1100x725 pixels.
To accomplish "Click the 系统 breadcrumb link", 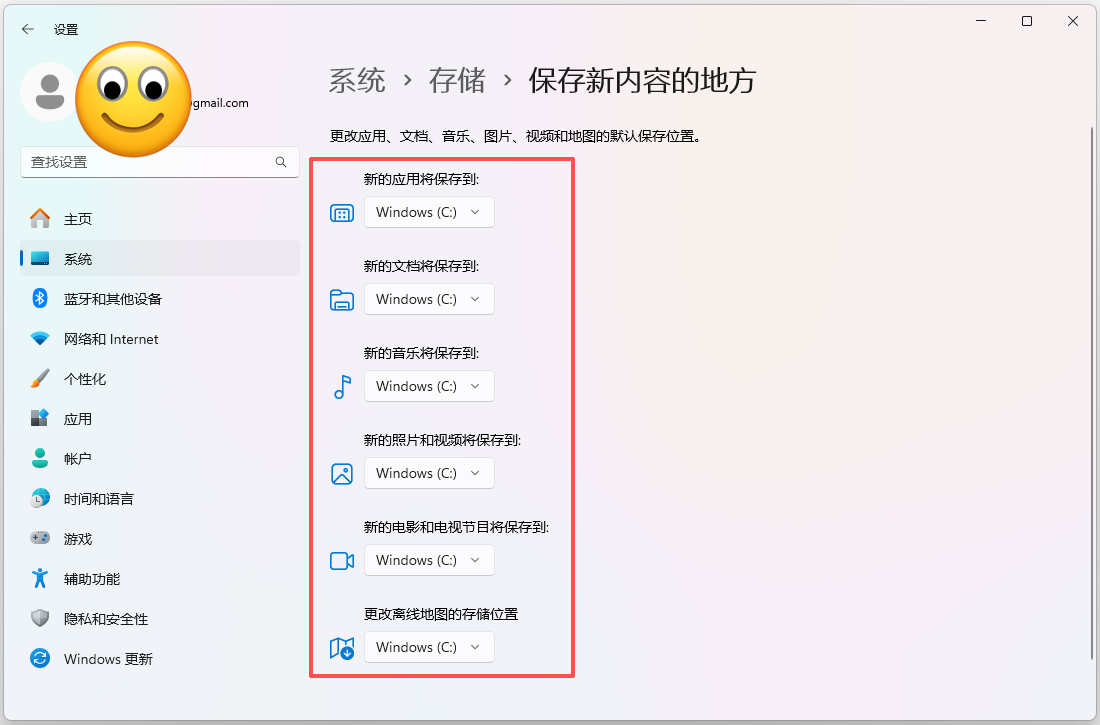I will tap(357, 81).
